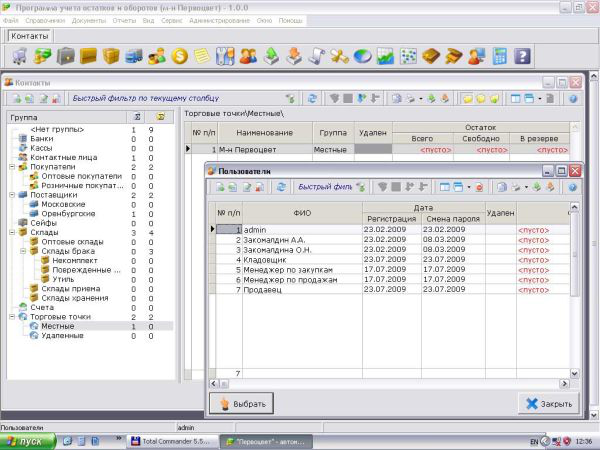
Task: Open print dropdown arrow in Пользователи toolbar
Action: pyautogui.click(x=526, y=187)
